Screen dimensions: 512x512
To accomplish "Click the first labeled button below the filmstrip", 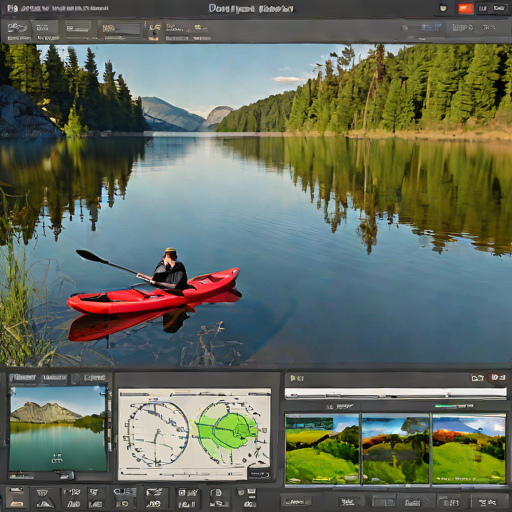I will [297, 502].
